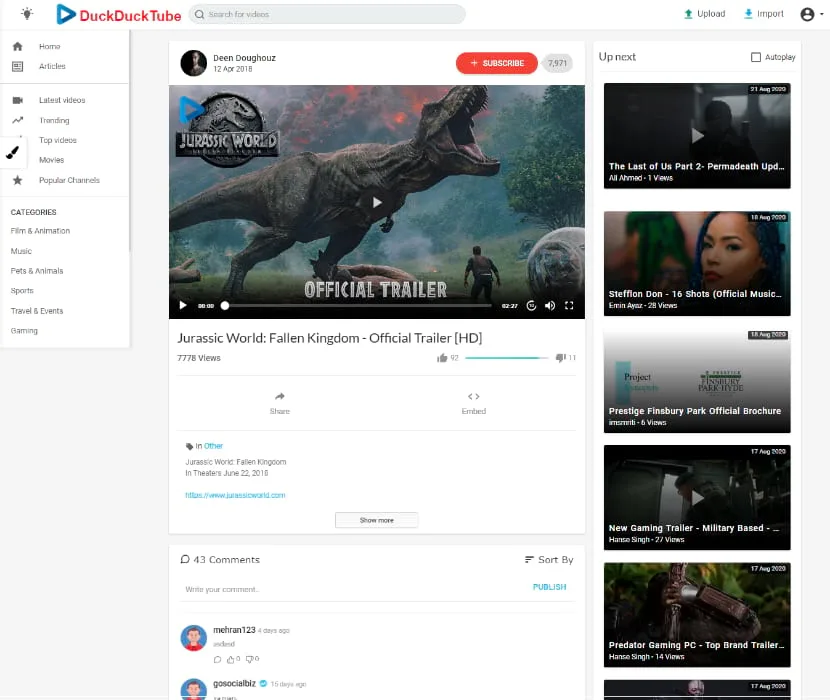830x700 pixels.
Task: Go to Home in sidebar
Action: [x=50, y=47]
